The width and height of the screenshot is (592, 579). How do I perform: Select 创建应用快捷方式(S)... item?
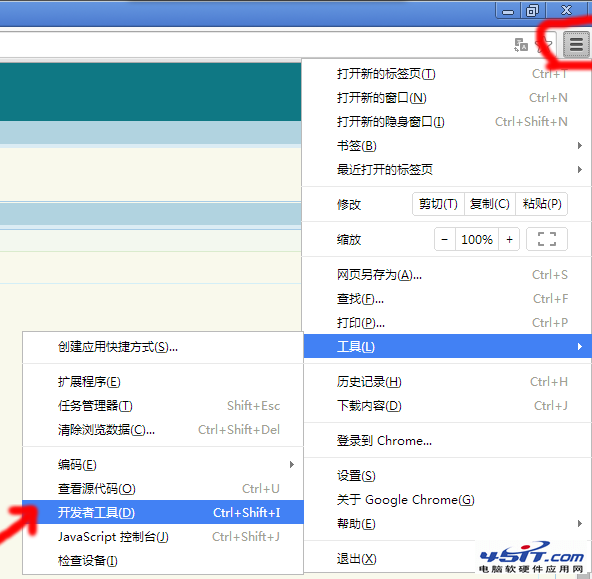coord(163,347)
